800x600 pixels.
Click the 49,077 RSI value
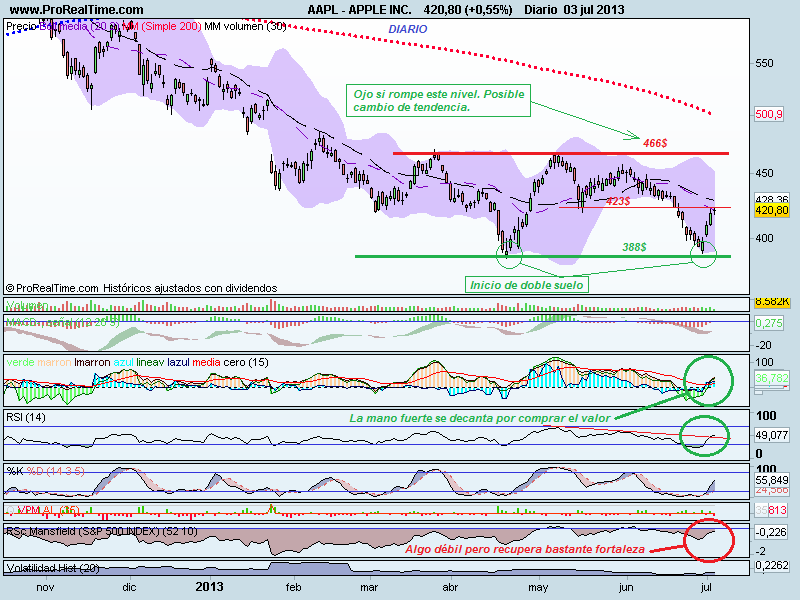[772, 435]
